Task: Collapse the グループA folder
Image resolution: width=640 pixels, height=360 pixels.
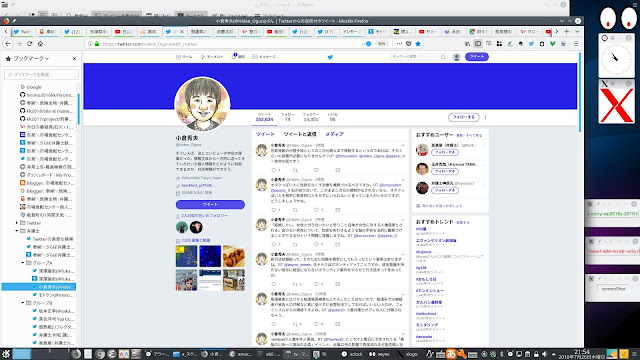Action: click(23, 263)
